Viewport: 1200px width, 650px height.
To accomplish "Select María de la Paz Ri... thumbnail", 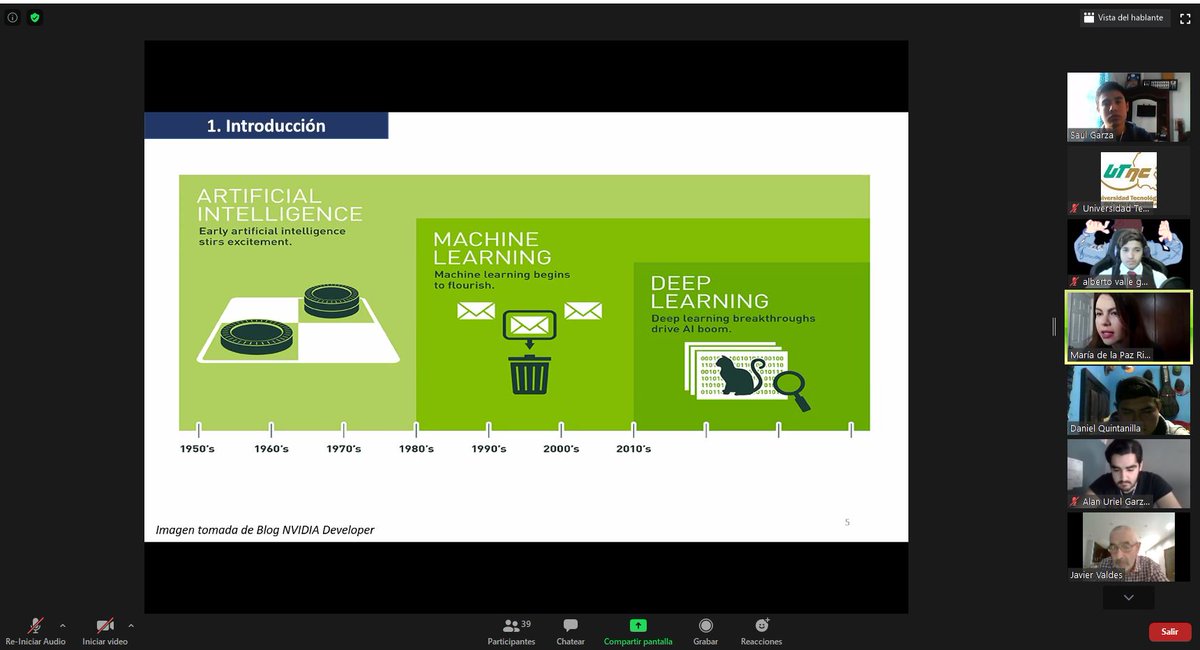I will [x=1128, y=327].
